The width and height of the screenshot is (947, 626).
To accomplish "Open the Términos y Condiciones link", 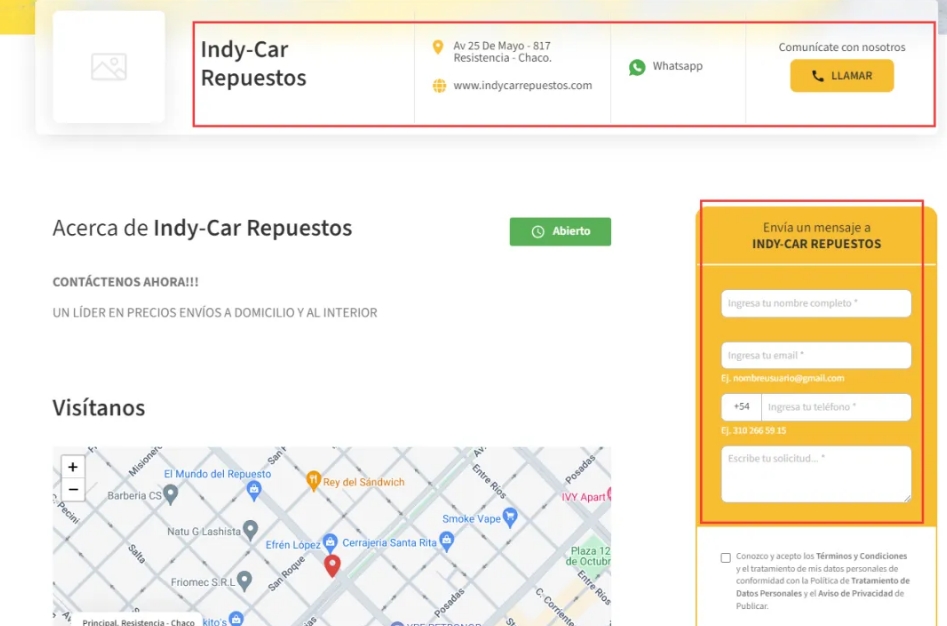I will point(861,556).
